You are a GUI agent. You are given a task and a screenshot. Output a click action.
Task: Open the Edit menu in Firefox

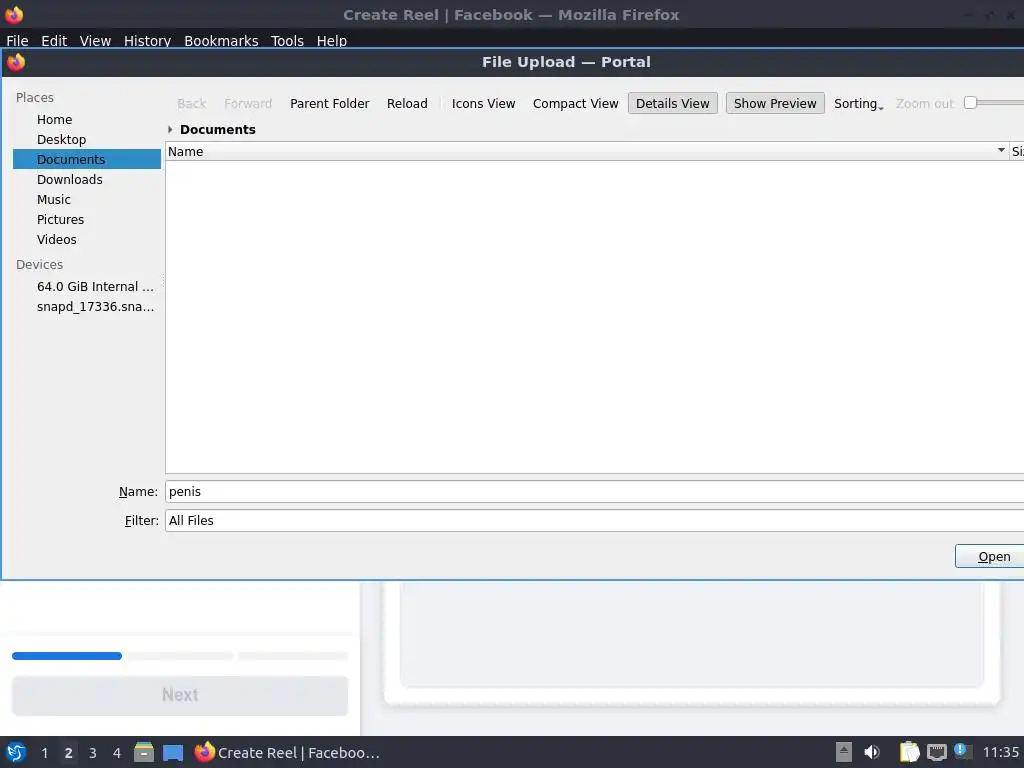point(54,40)
